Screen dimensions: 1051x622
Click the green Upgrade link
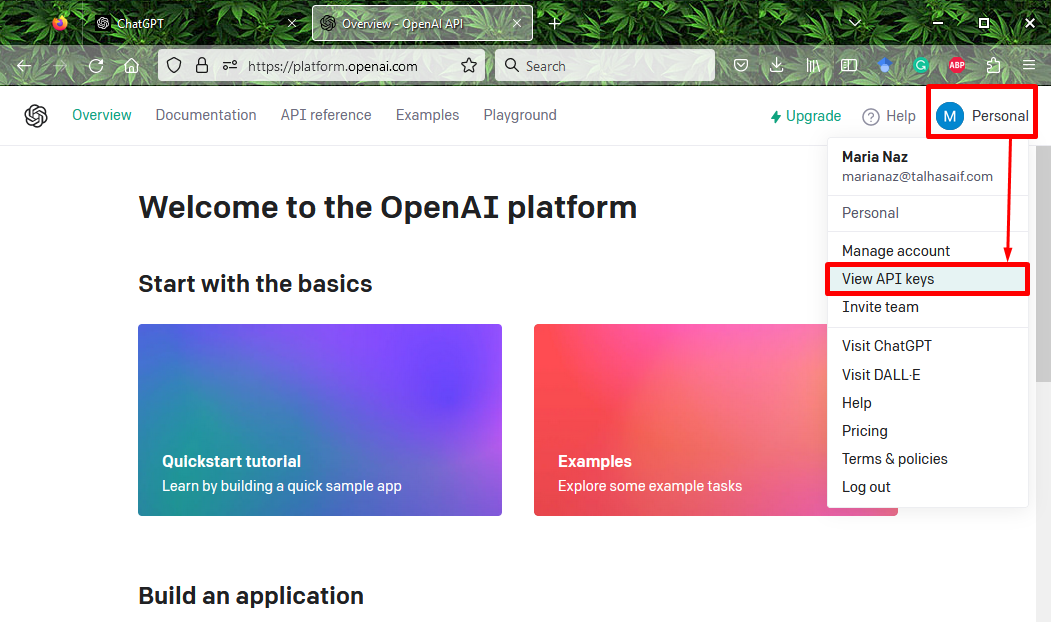806,116
